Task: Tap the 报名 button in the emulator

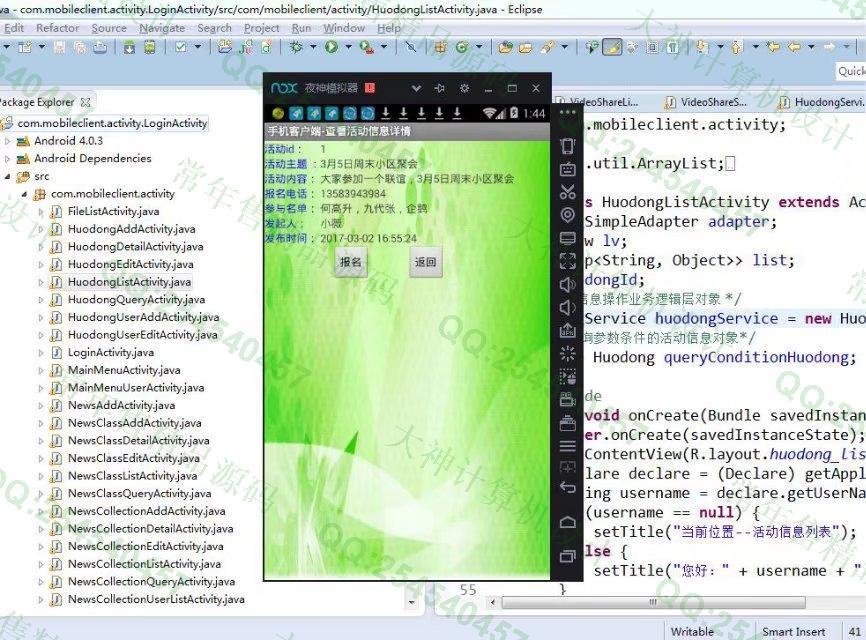Action: coord(351,262)
